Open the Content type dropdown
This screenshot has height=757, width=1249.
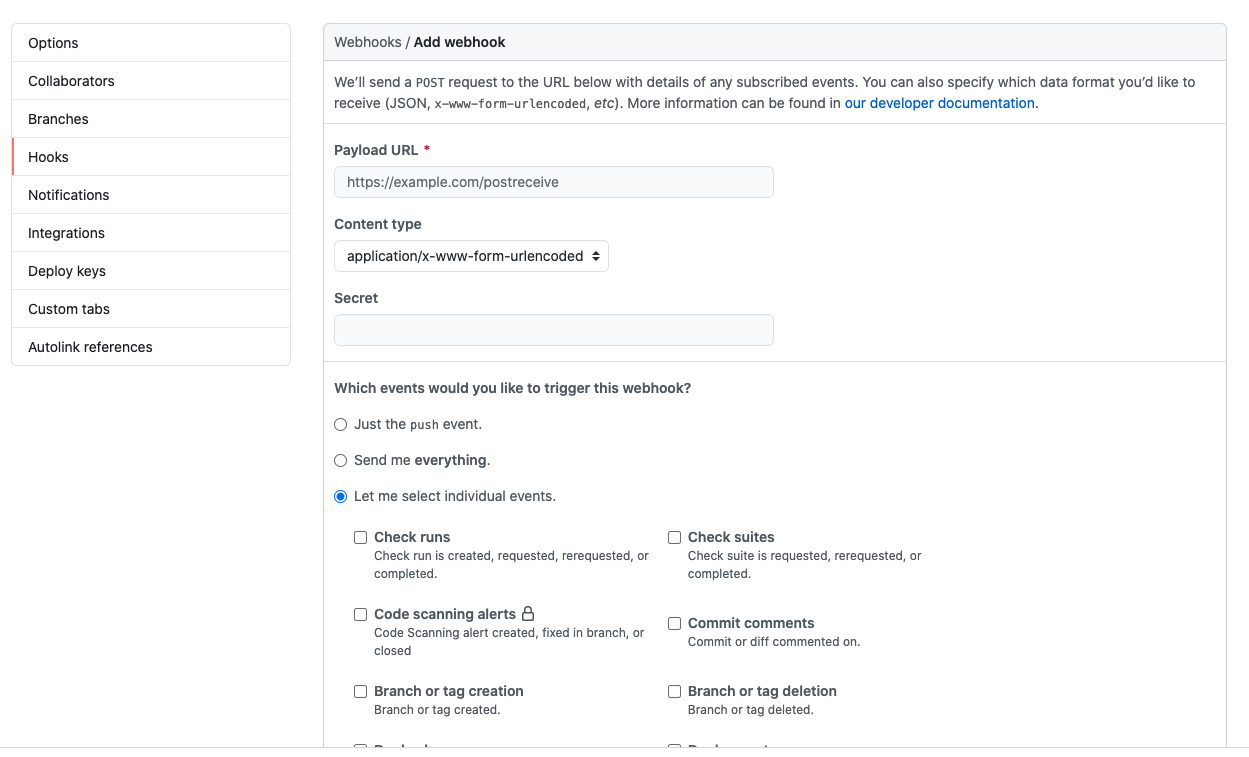[471, 256]
